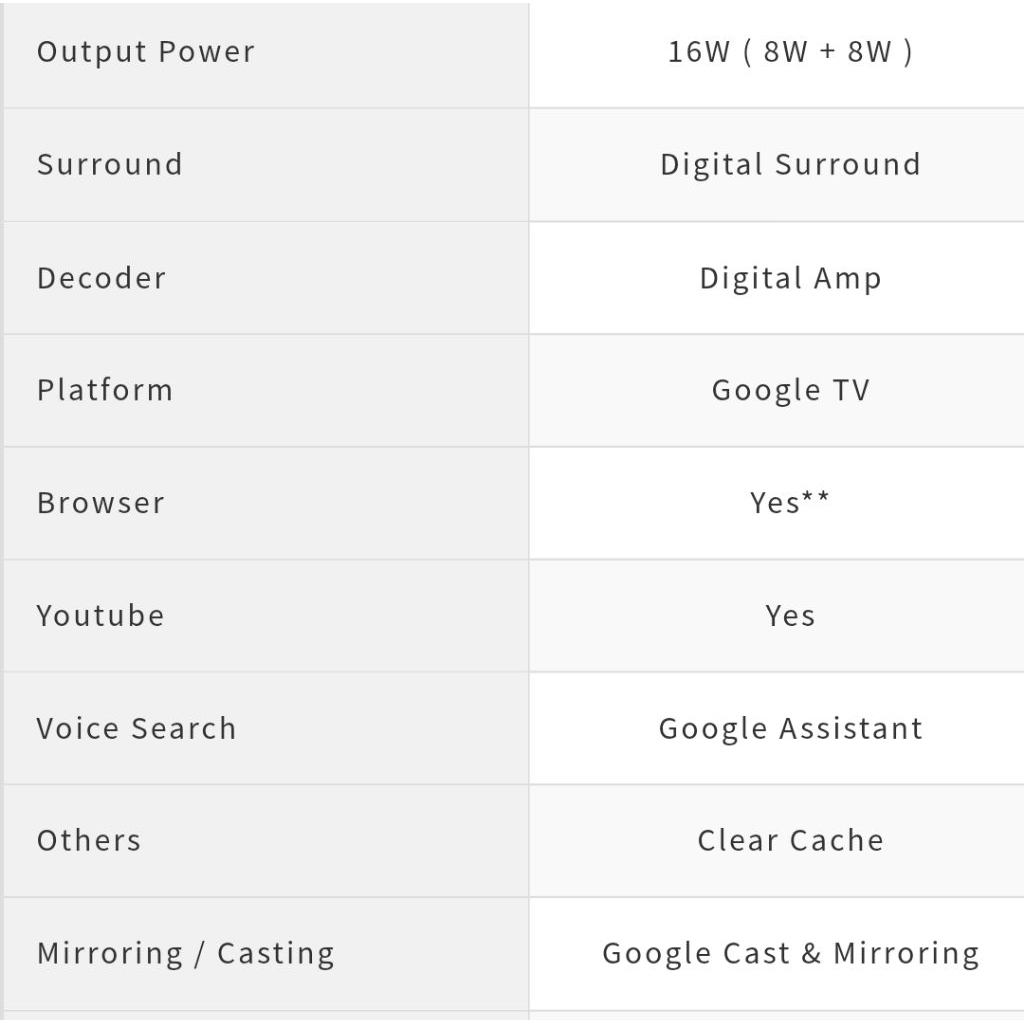Viewport: 1024px width, 1024px height.
Task: Click the Mirroring / Casting label
Action: click(x=186, y=953)
